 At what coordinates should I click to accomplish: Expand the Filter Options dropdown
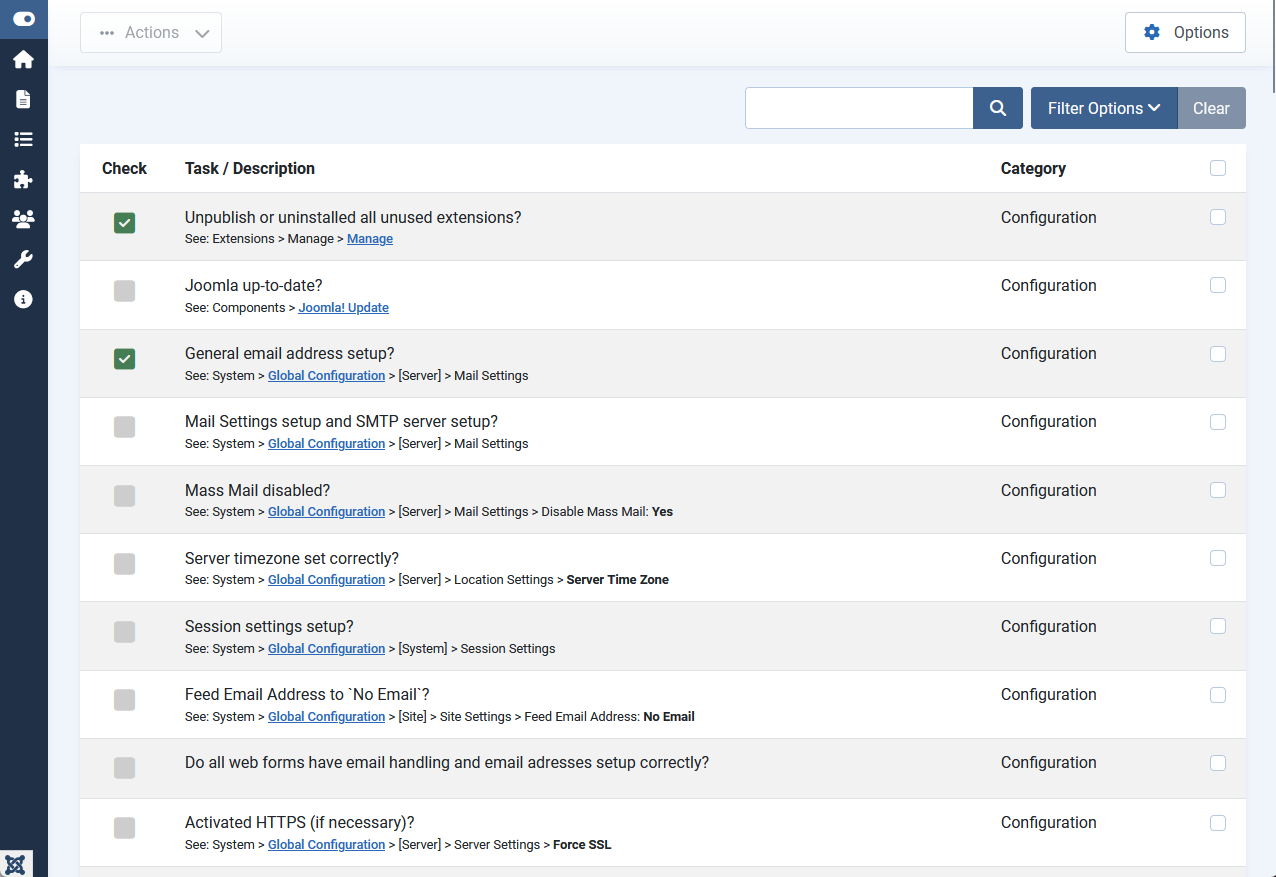coord(1103,108)
